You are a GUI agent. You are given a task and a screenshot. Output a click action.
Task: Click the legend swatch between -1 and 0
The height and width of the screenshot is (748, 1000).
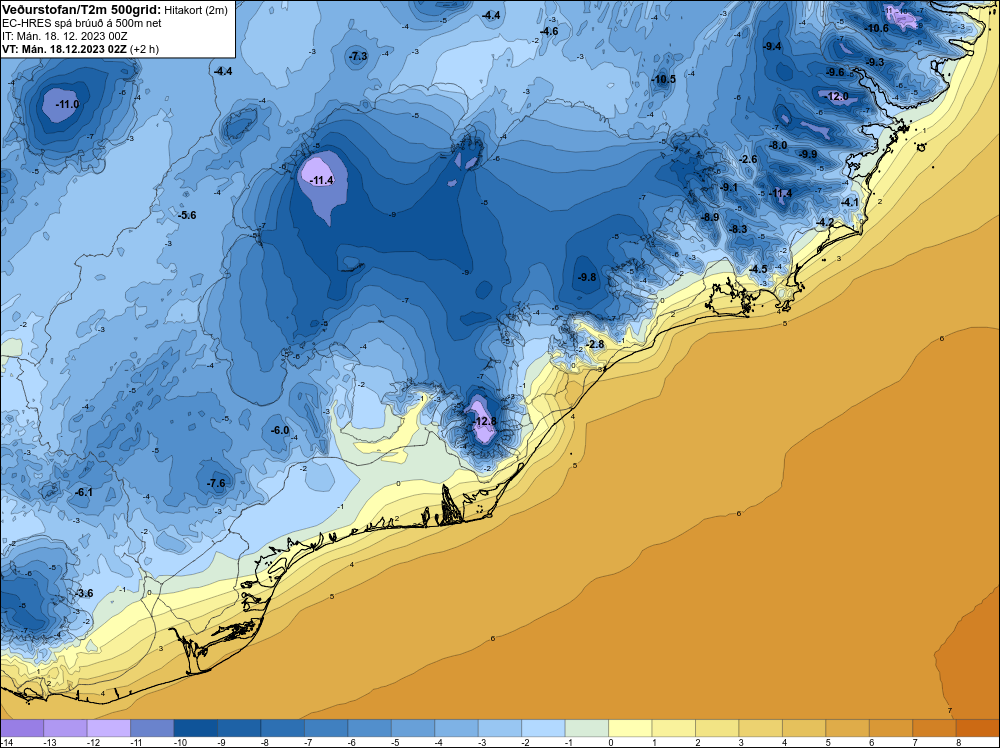587,728
